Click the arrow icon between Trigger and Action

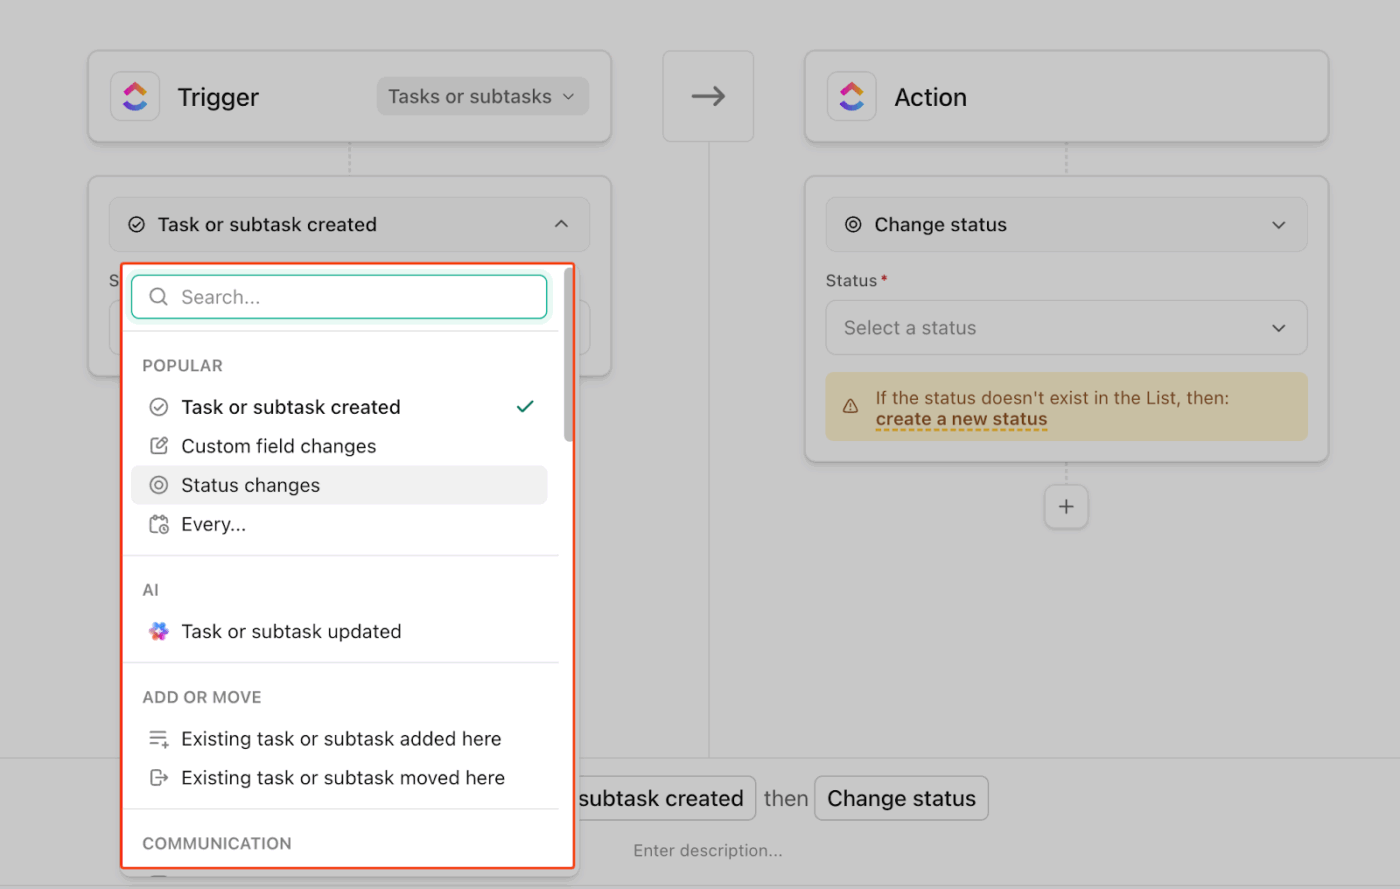708,95
